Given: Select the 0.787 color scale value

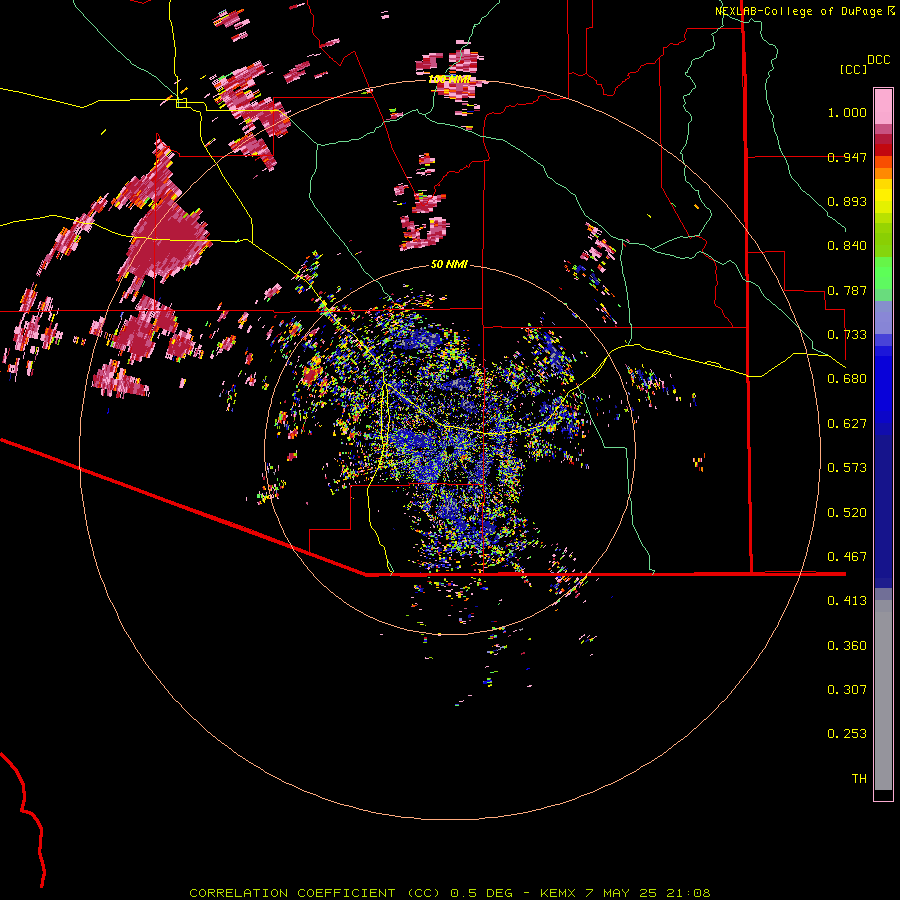Looking at the screenshot, I should 847,290.
